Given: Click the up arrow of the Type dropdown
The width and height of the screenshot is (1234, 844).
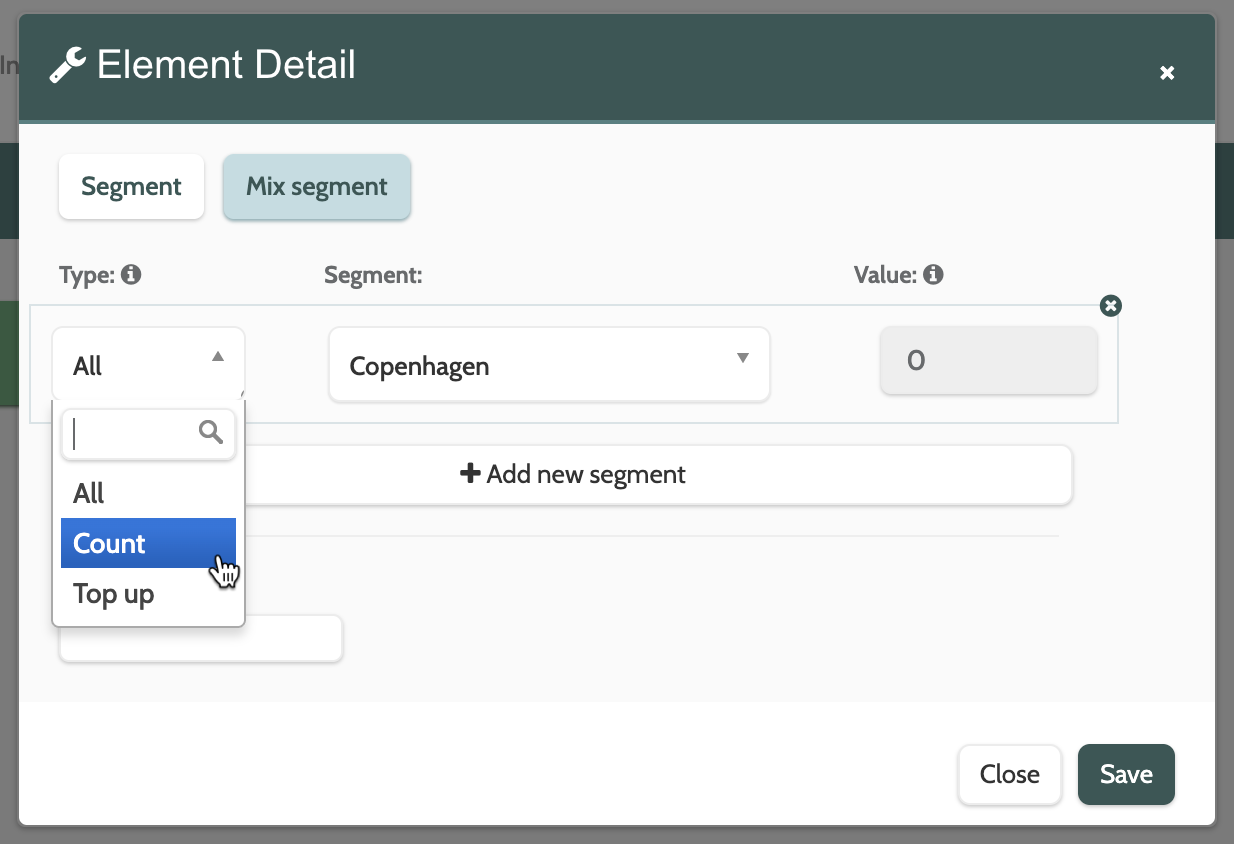Looking at the screenshot, I should tap(218, 357).
